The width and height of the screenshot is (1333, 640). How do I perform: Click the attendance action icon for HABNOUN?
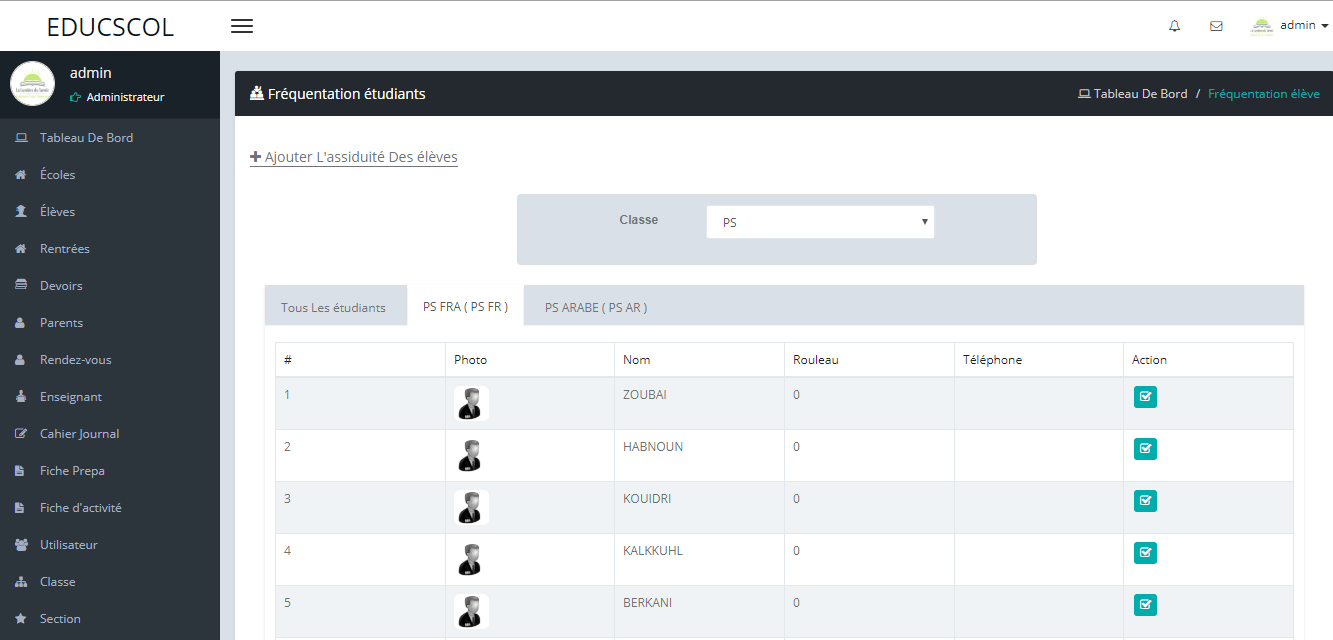tap(1144, 448)
